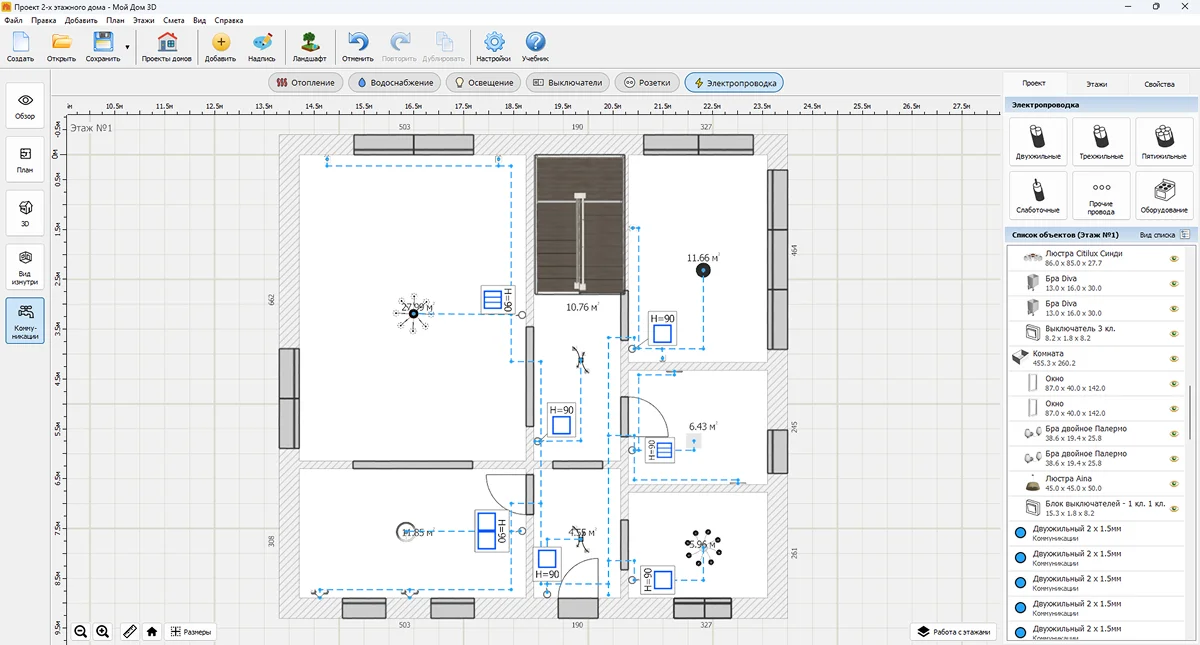
Task: Open the Смета menu
Action: tap(173, 20)
